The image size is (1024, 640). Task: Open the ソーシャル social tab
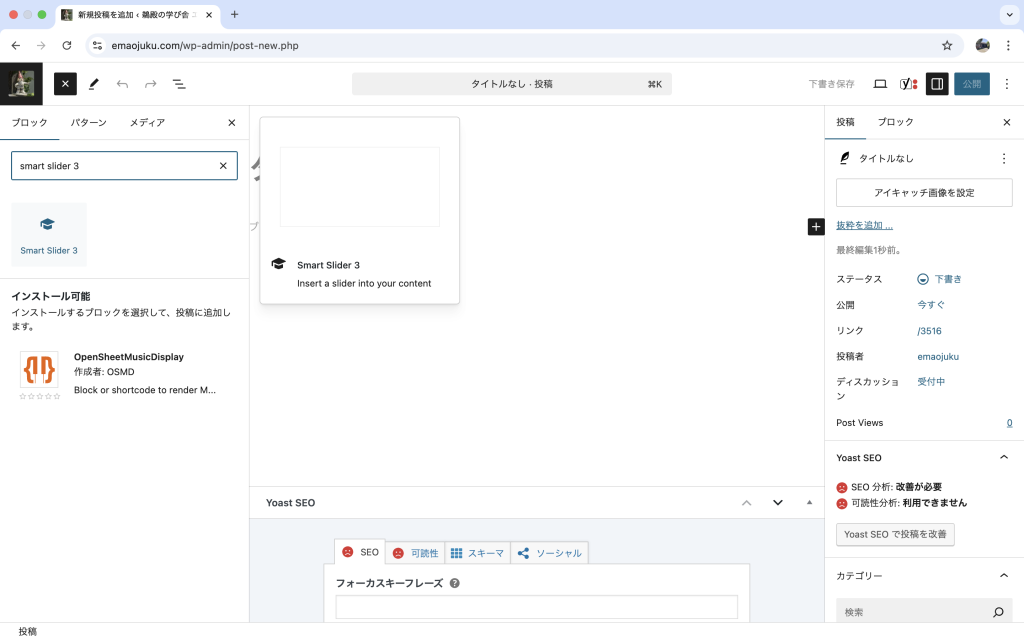549,553
